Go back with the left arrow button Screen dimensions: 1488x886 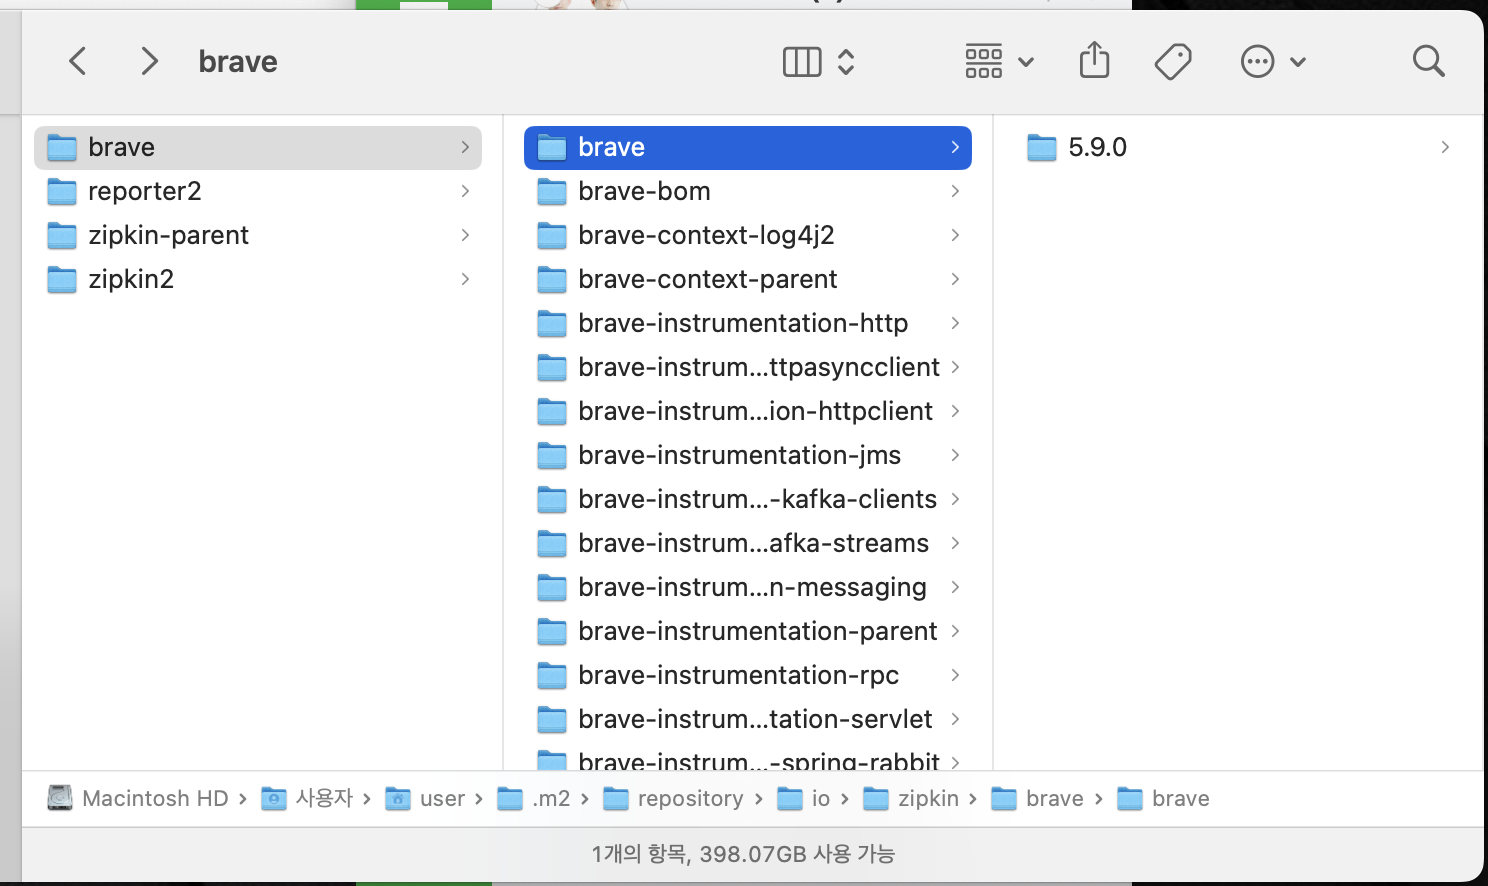click(x=78, y=61)
